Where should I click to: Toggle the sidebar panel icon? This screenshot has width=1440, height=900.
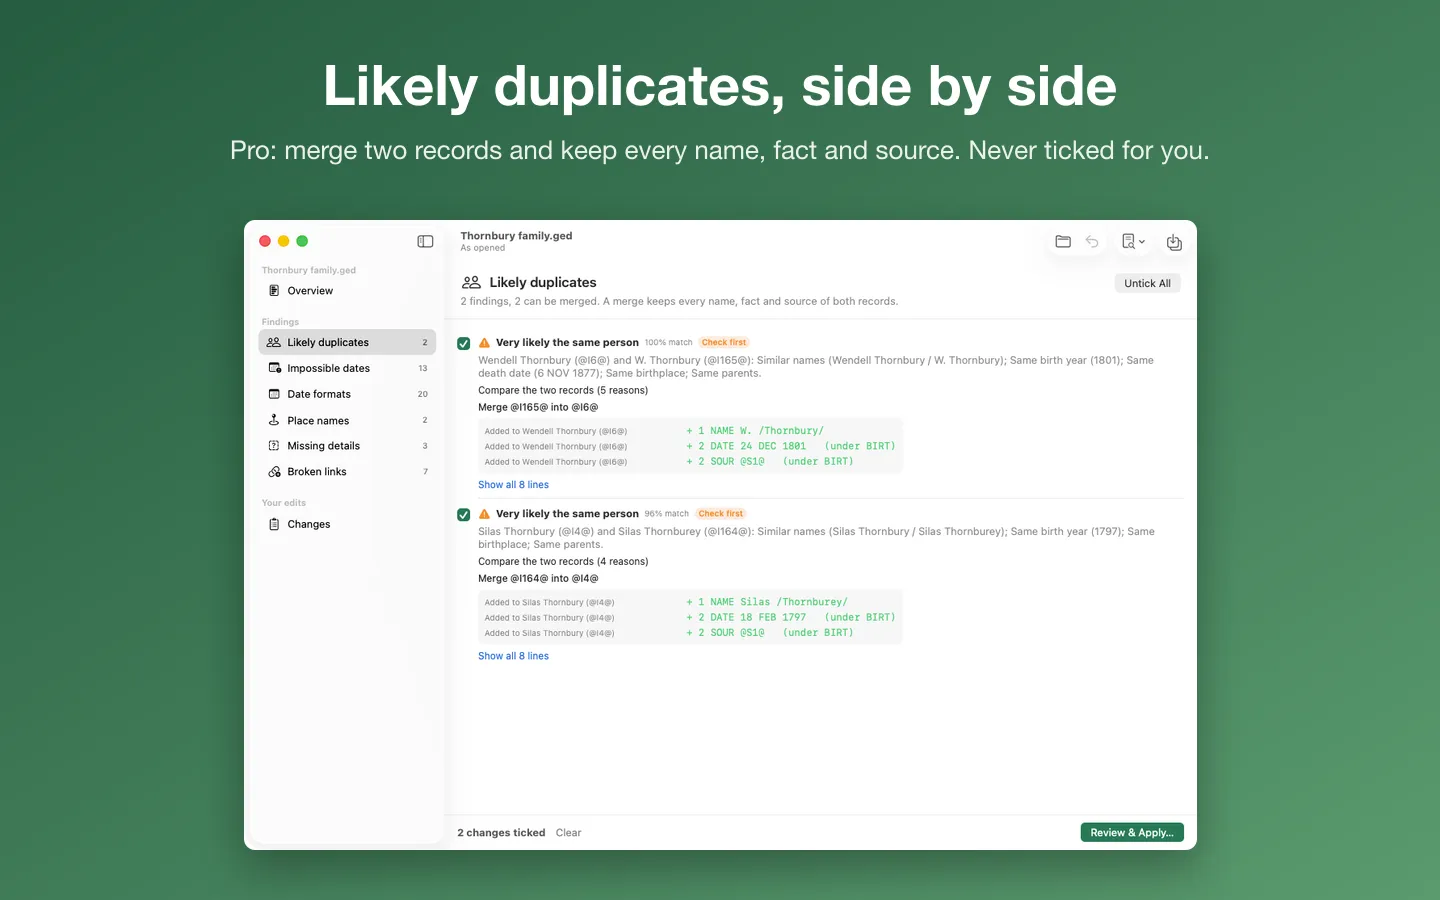pos(425,241)
